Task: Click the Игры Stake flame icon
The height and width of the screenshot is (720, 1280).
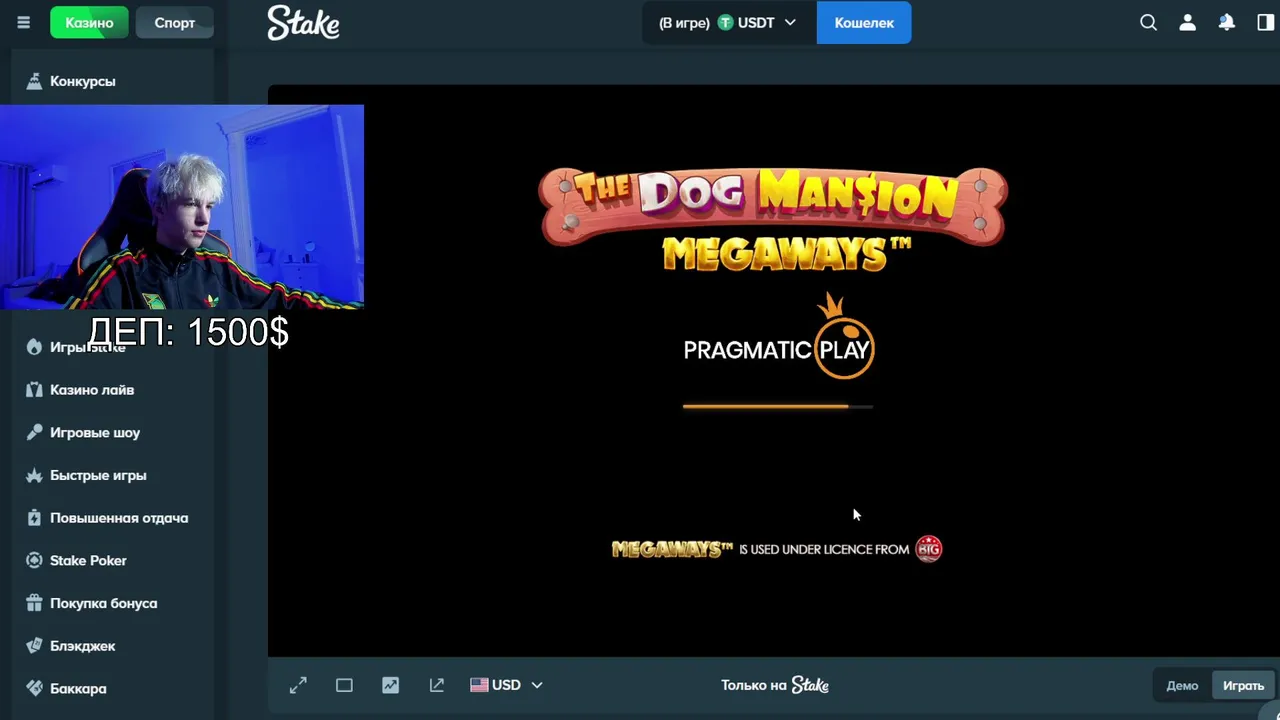Action: click(x=34, y=347)
